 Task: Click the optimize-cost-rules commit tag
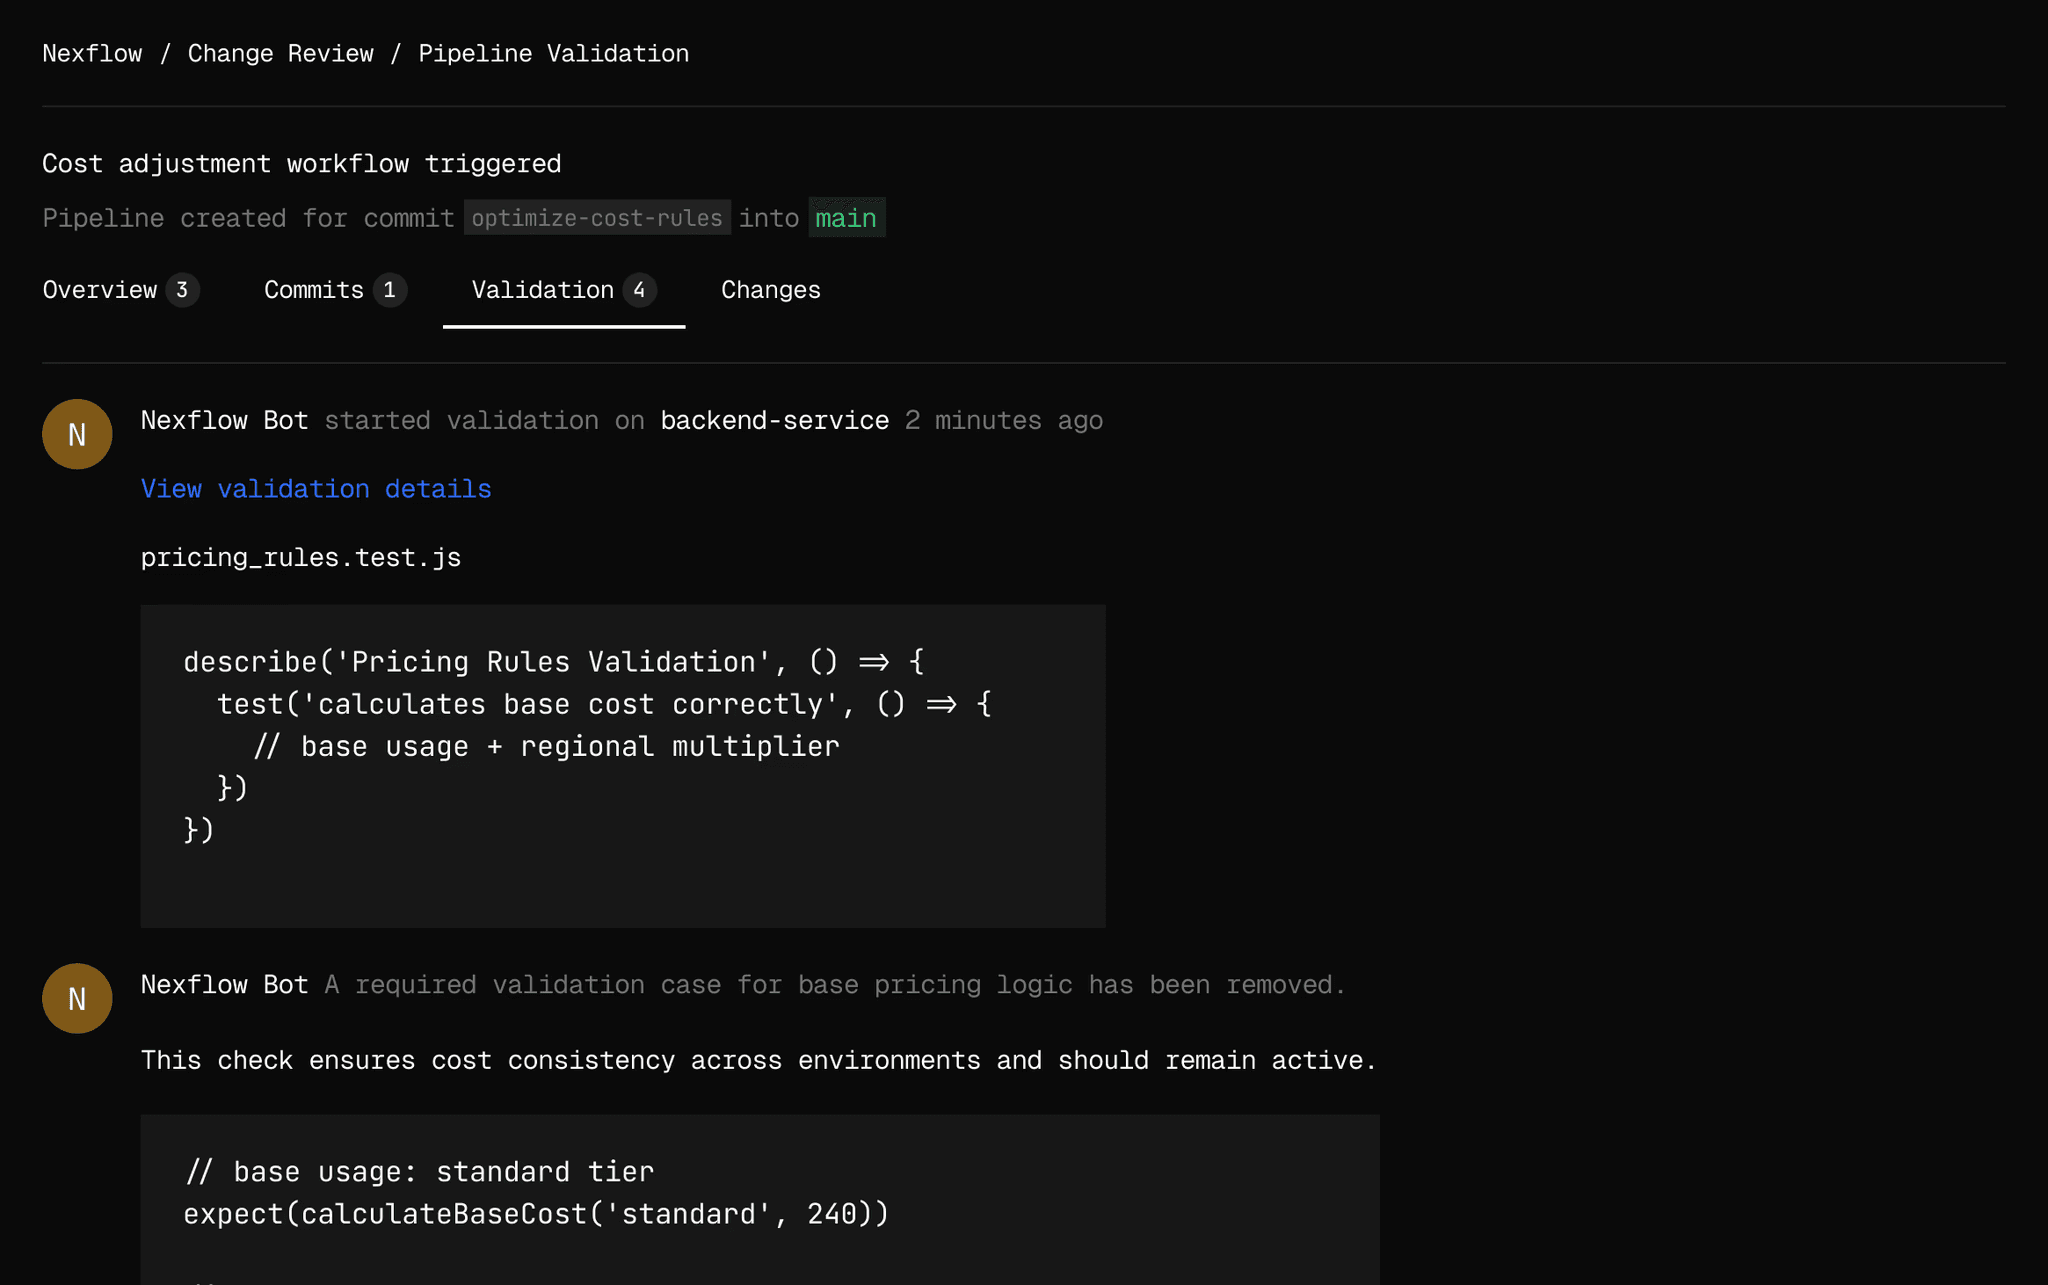pos(597,218)
